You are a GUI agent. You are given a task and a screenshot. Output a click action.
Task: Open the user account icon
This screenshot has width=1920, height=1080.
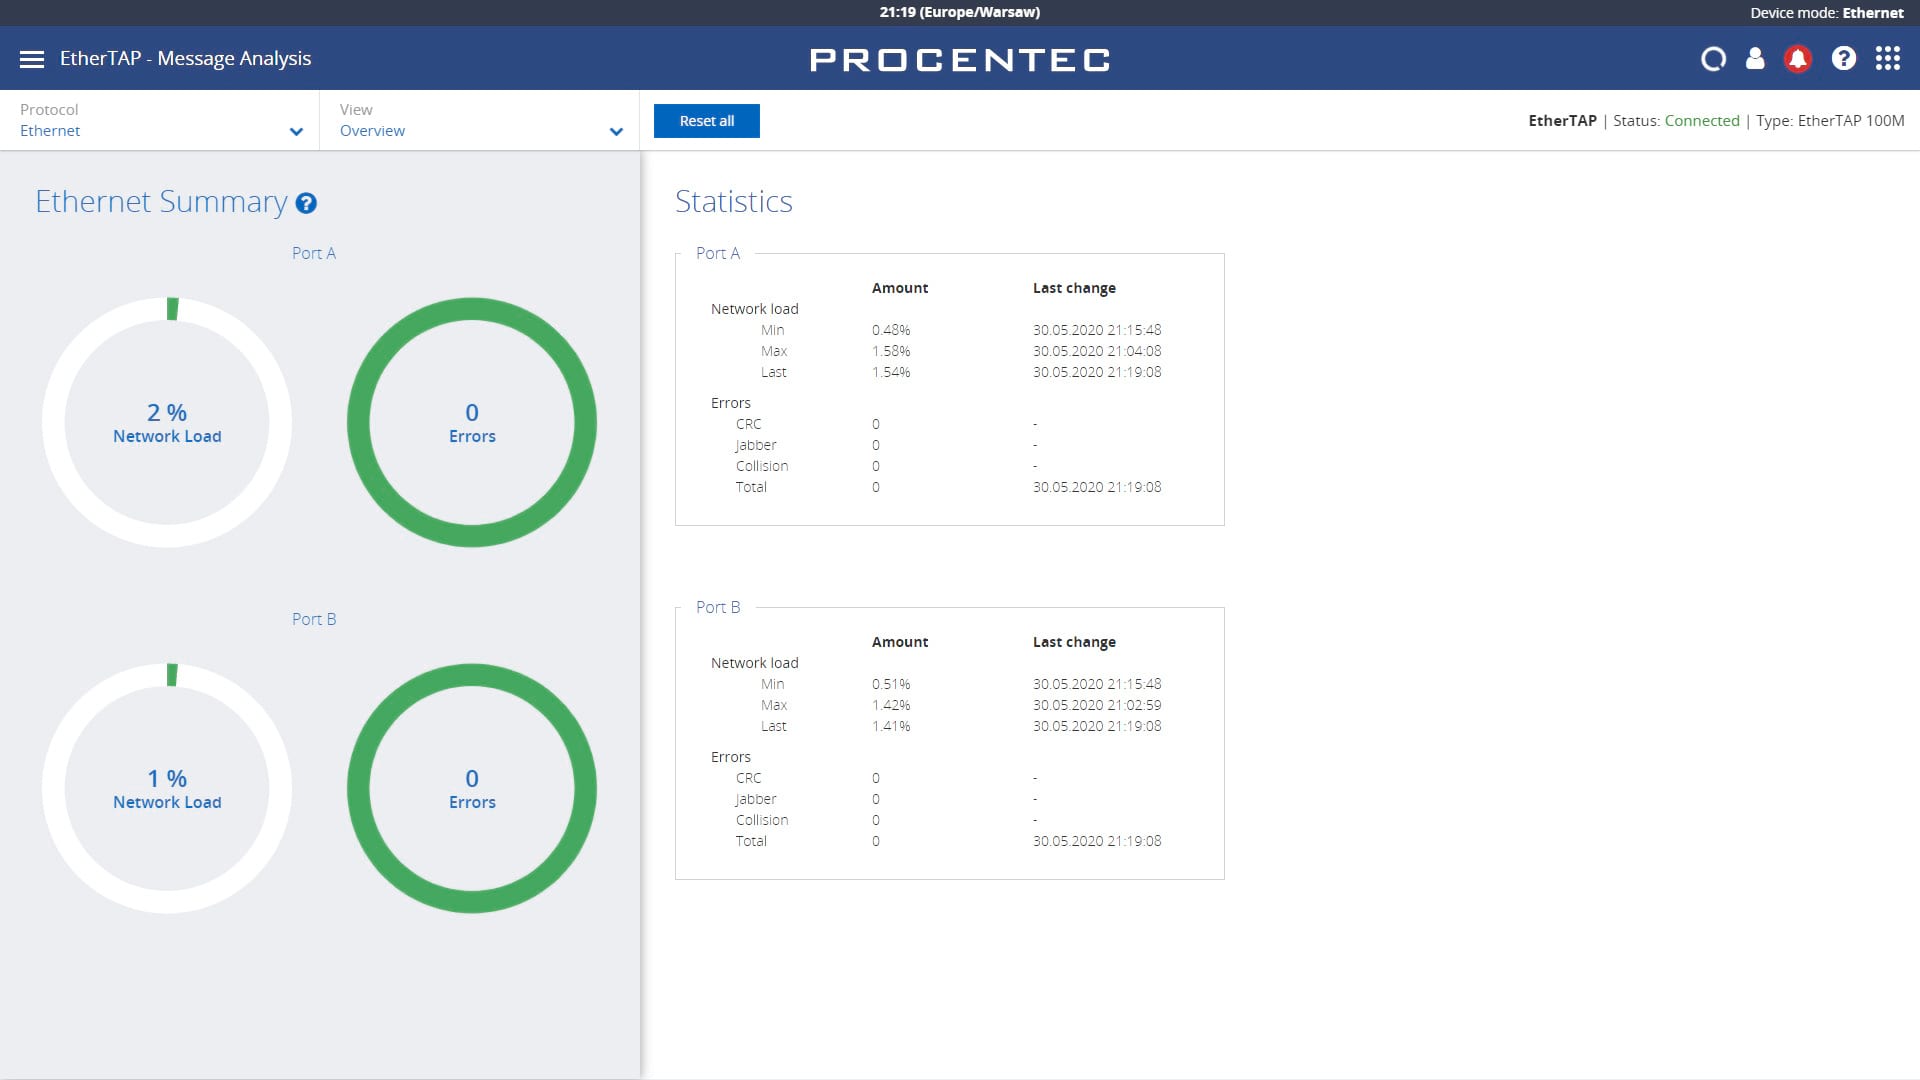tap(1755, 59)
